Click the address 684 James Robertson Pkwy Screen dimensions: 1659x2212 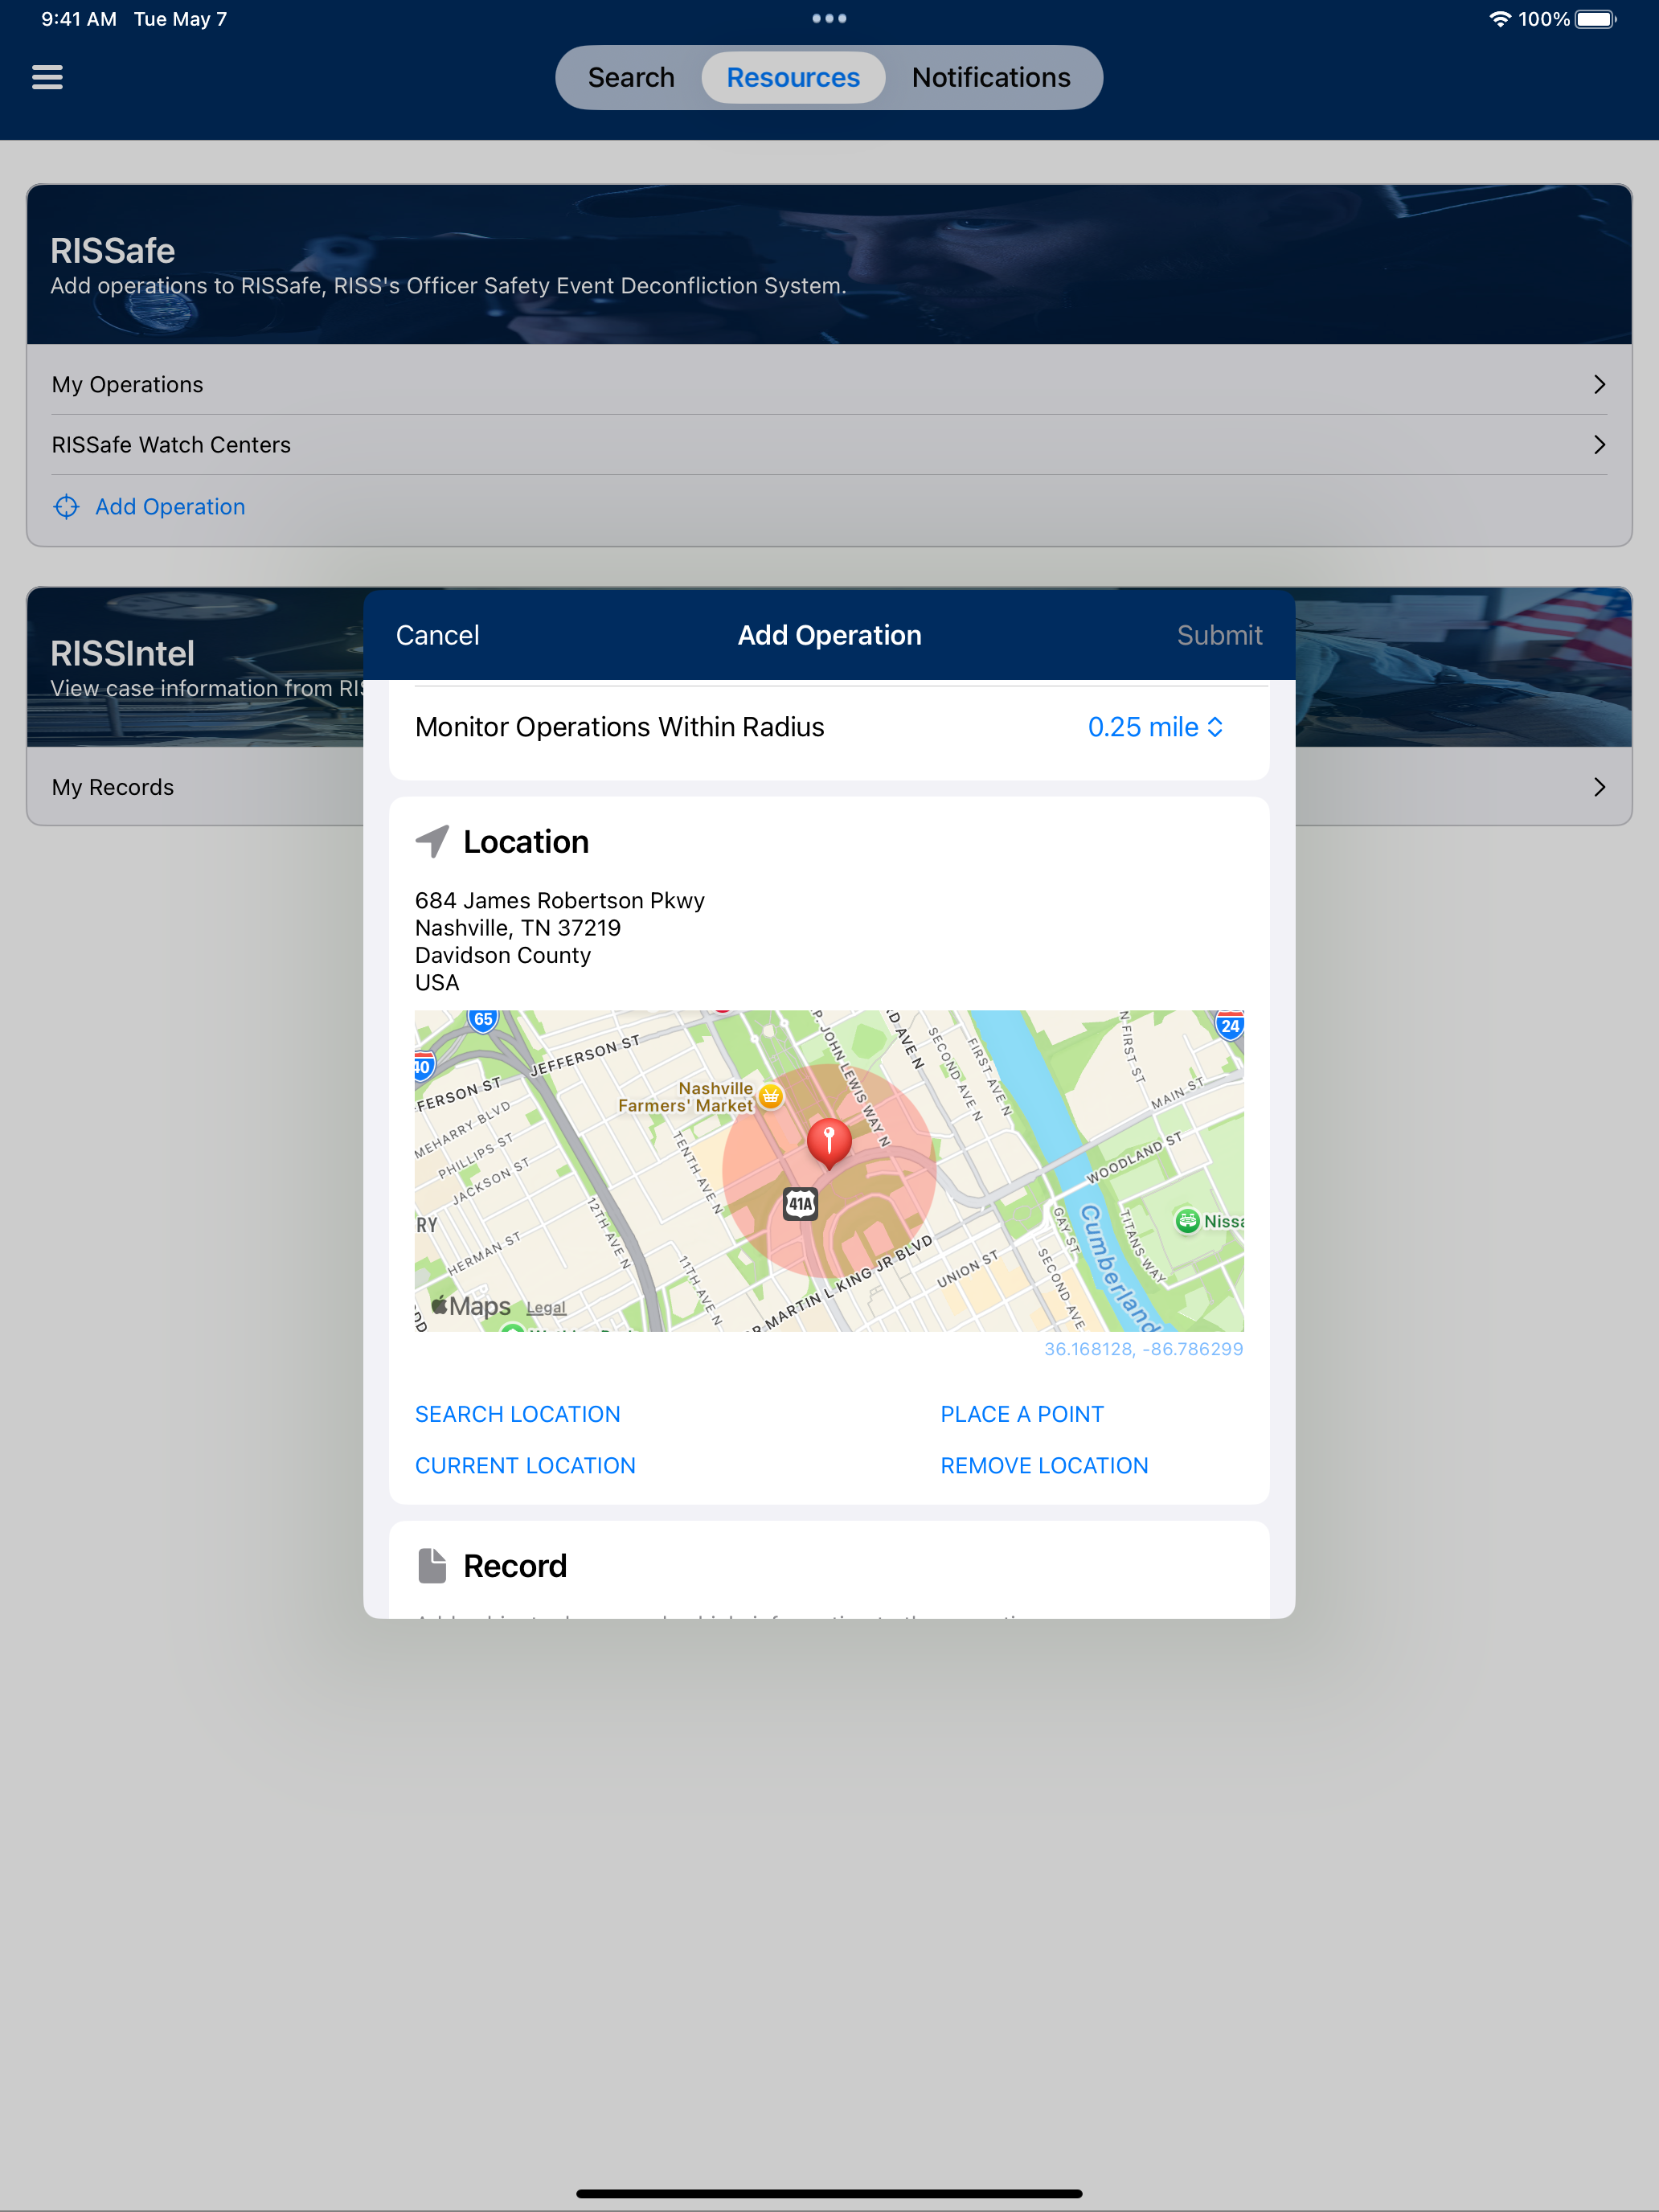tap(560, 900)
